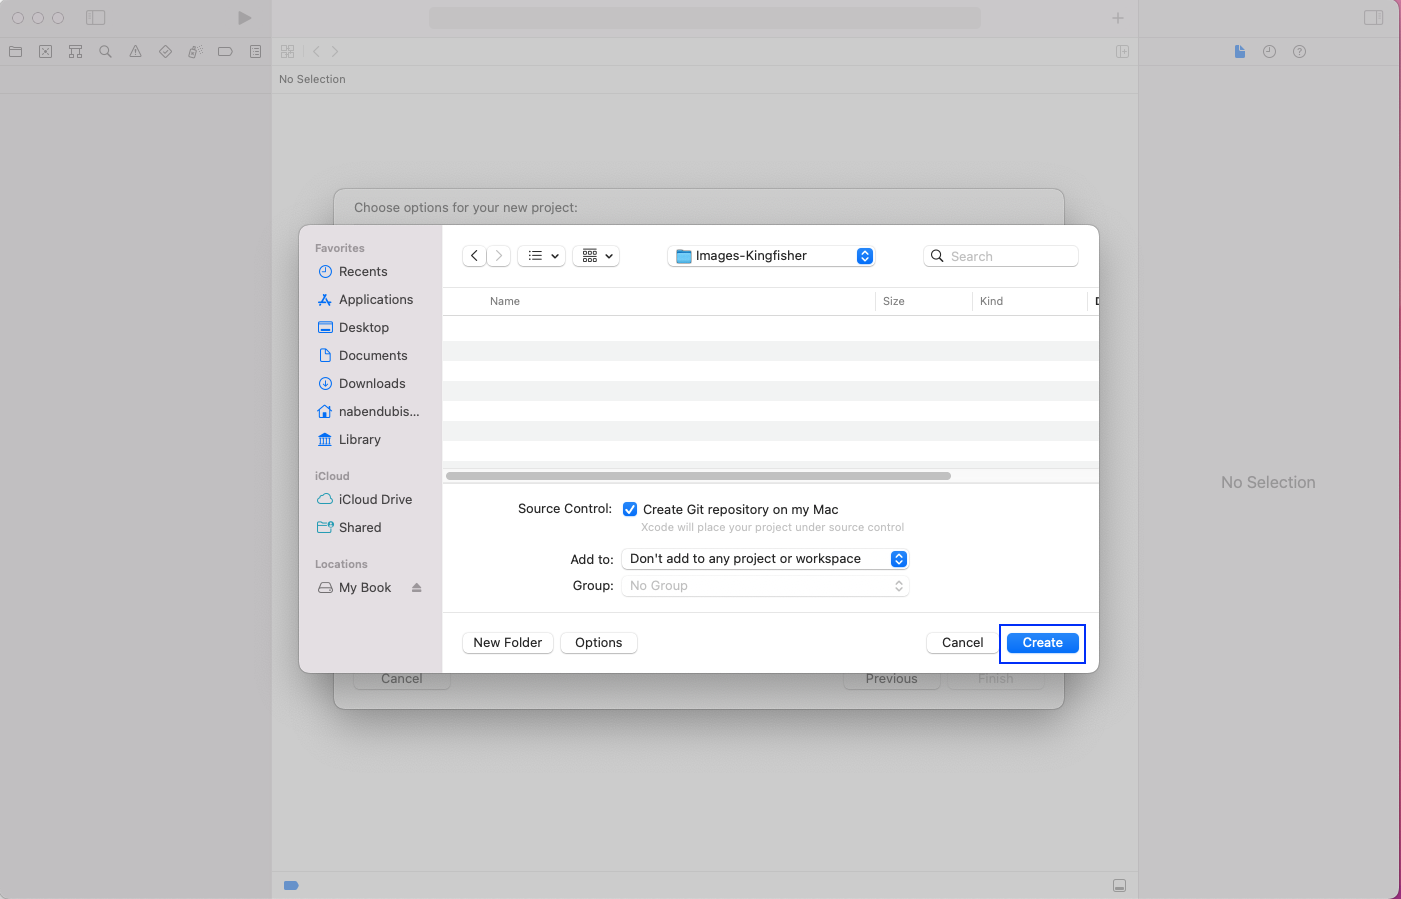The width and height of the screenshot is (1401, 899).
Task: Toggle the Xcode inspector panel
Action: click(x=1374, y=18)
